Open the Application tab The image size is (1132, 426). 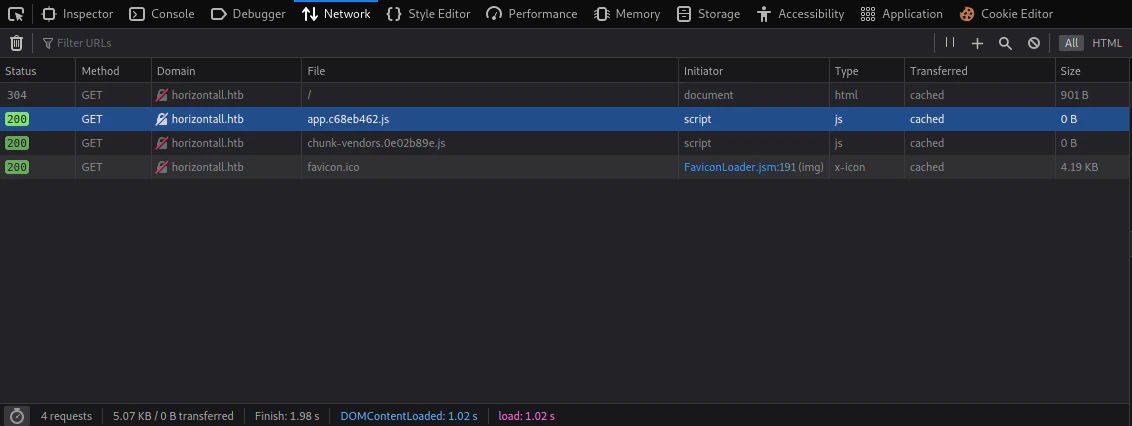coord(902,14)
